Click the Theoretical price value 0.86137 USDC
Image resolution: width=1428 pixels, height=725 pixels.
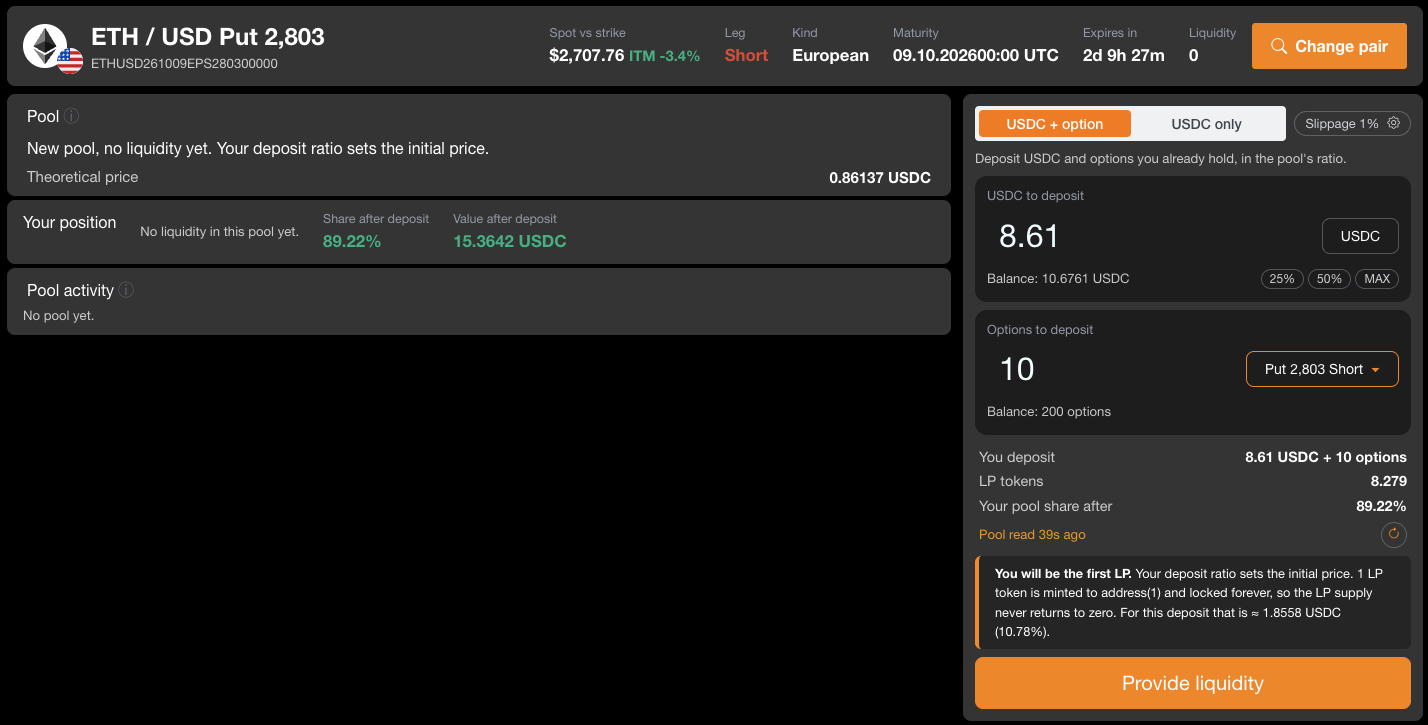click(880, 178)
